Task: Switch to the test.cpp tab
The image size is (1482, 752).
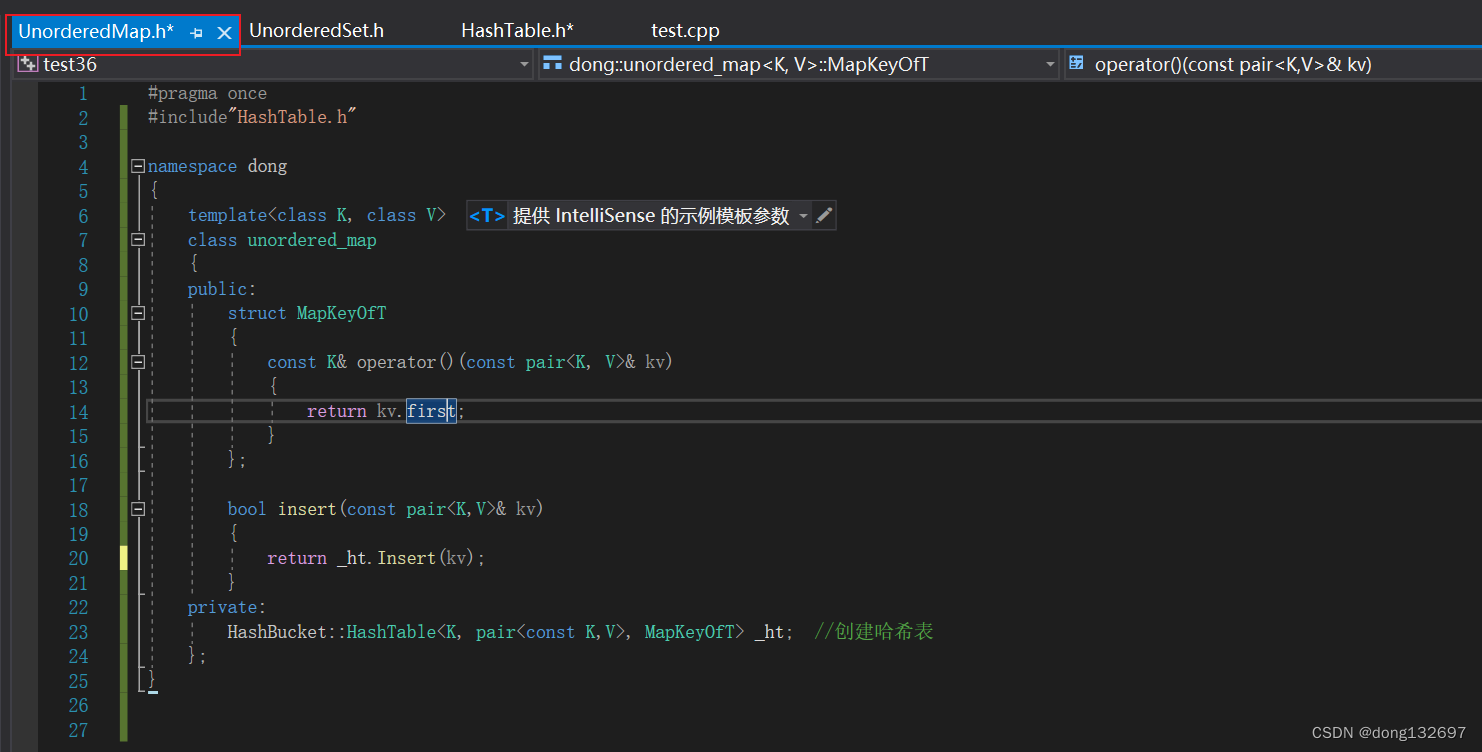Action: (685, 31)
